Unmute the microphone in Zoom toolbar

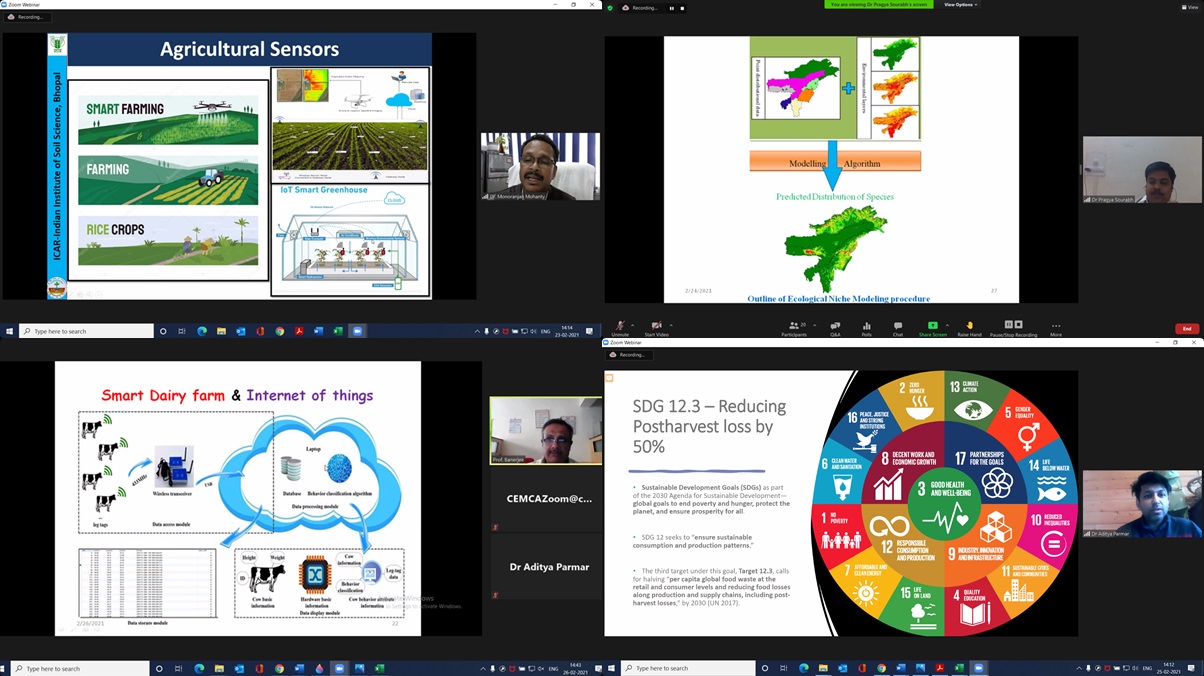coord(620,326)
